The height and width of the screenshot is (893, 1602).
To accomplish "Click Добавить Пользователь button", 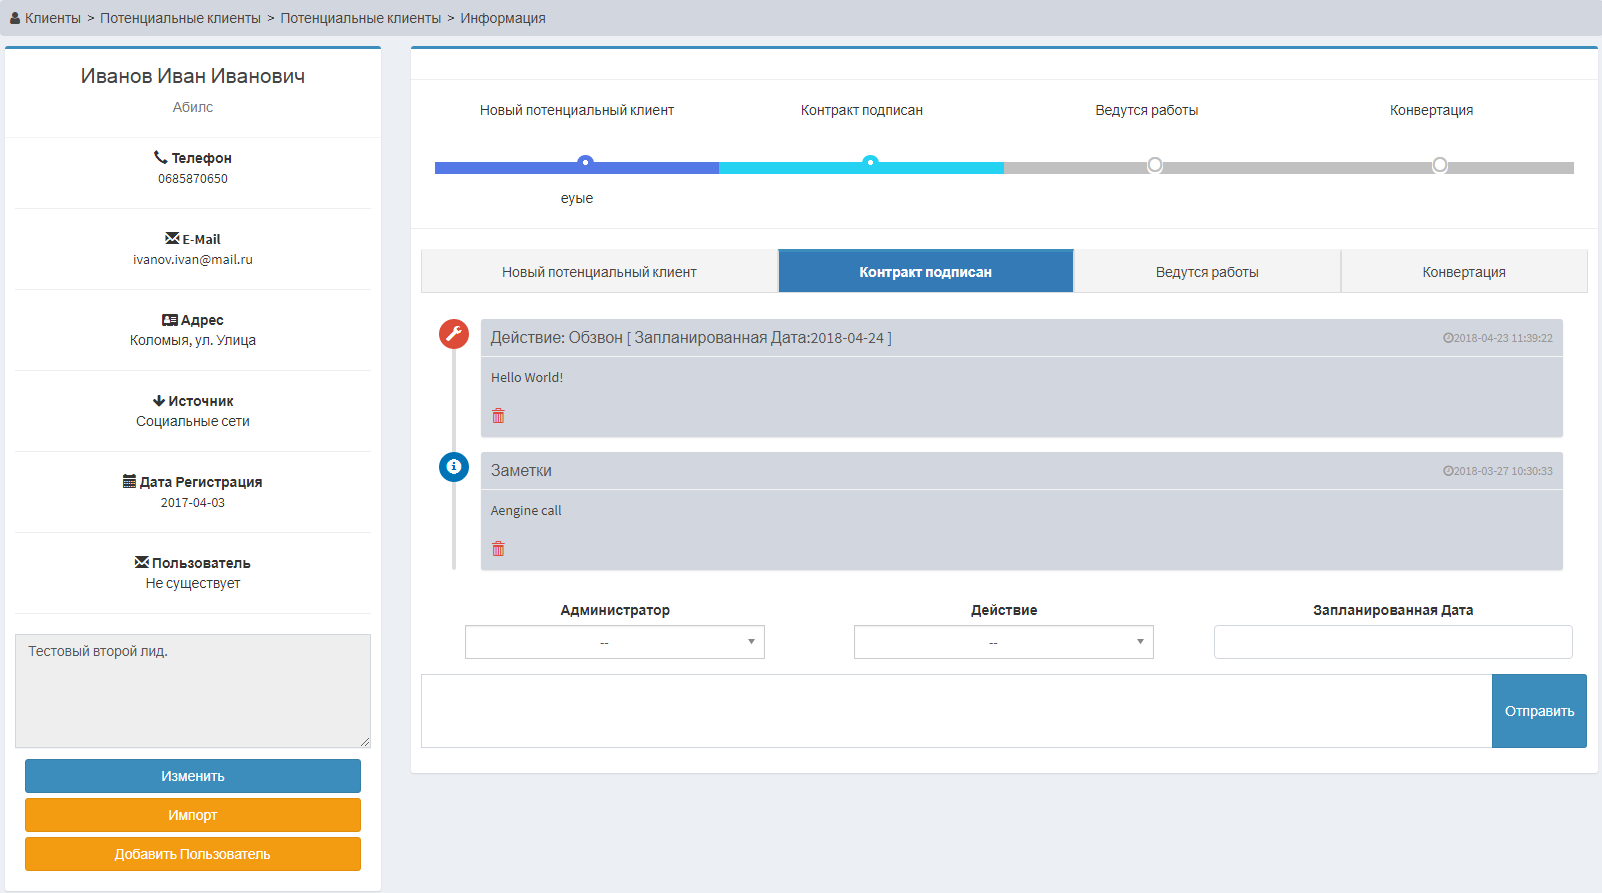I will [193, 854].
